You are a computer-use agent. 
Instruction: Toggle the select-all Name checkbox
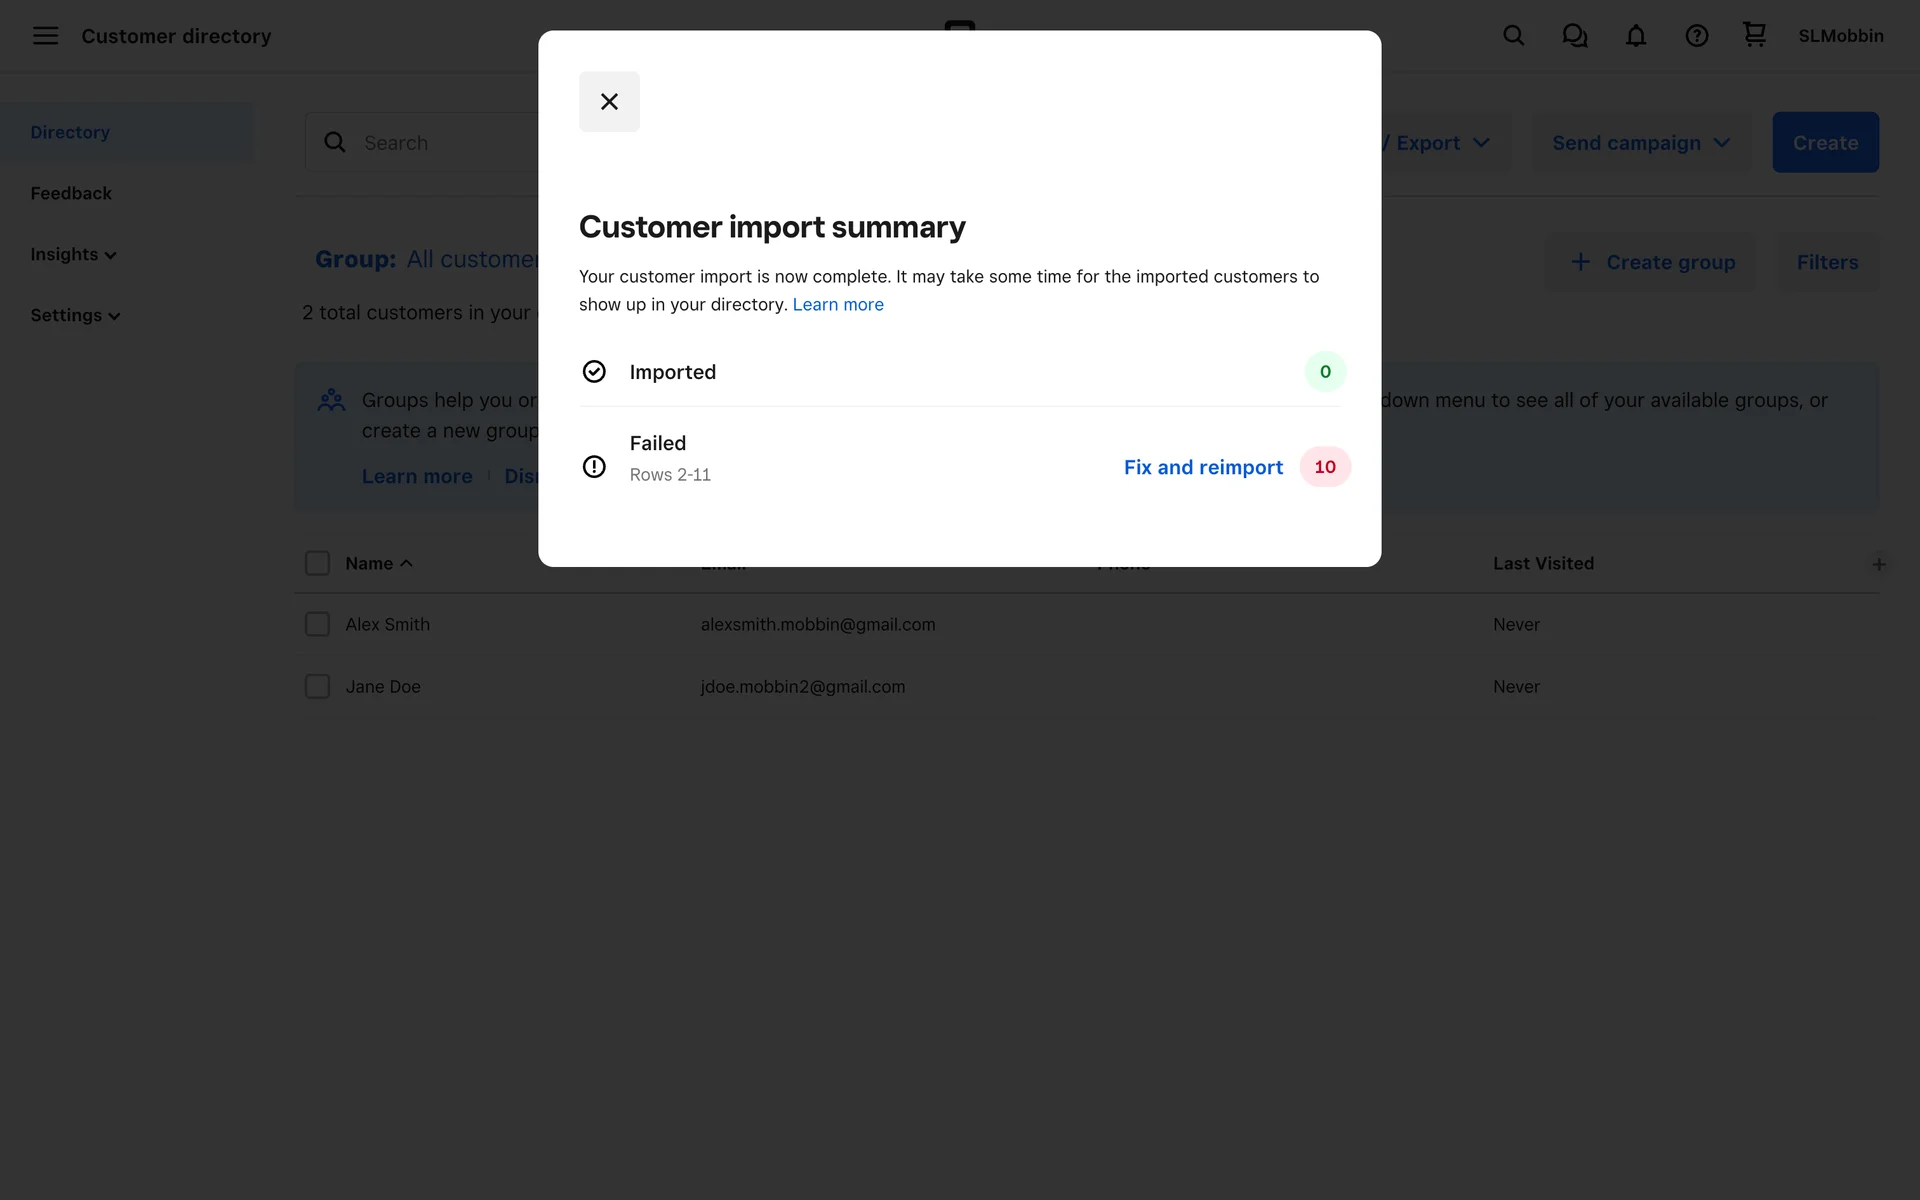(317, 563)
